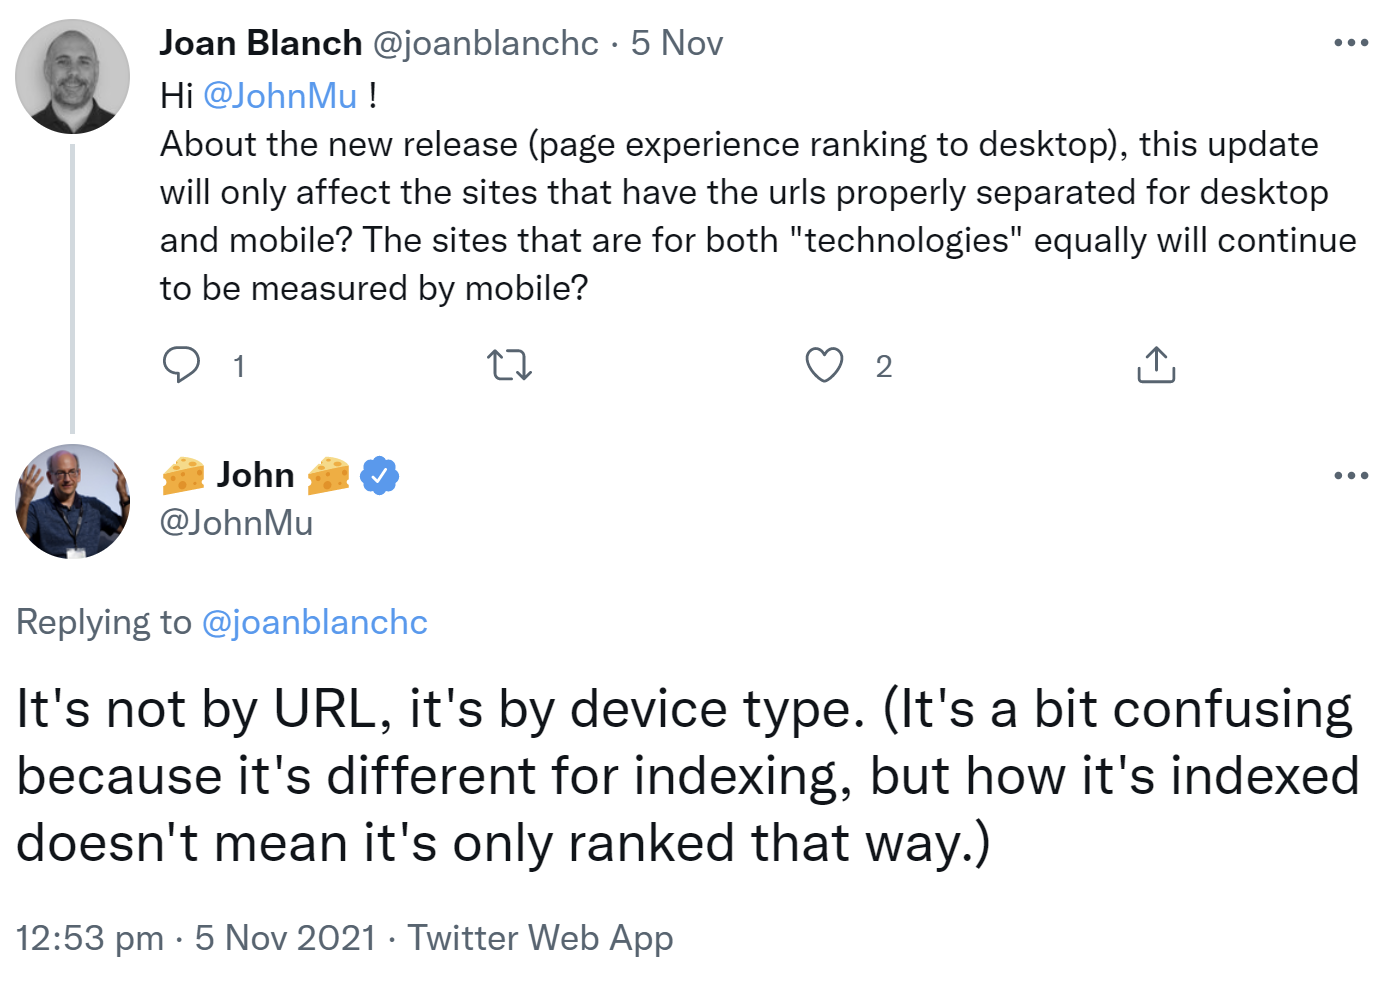1399x985 pixels.
Task: Click the share icon on Joan's tweet
Action: (x=1156, y=366)
